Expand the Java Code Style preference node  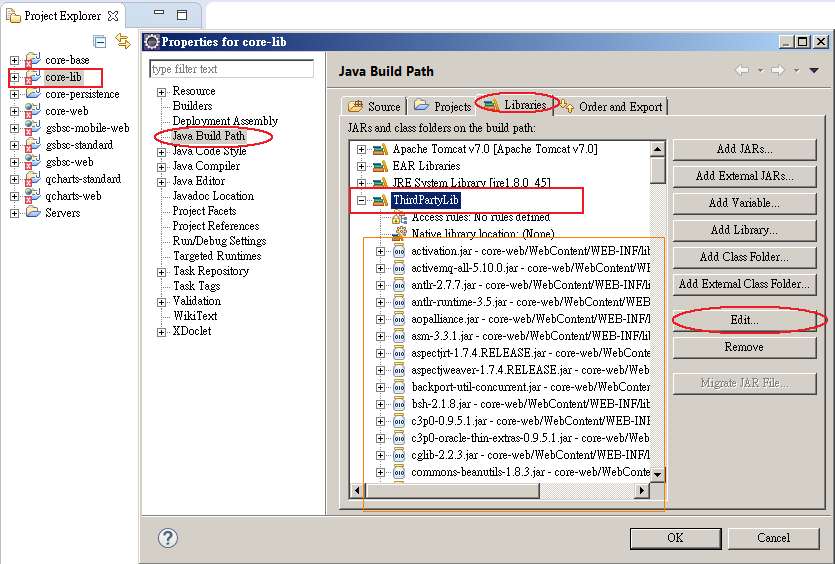tap(162, 152)
